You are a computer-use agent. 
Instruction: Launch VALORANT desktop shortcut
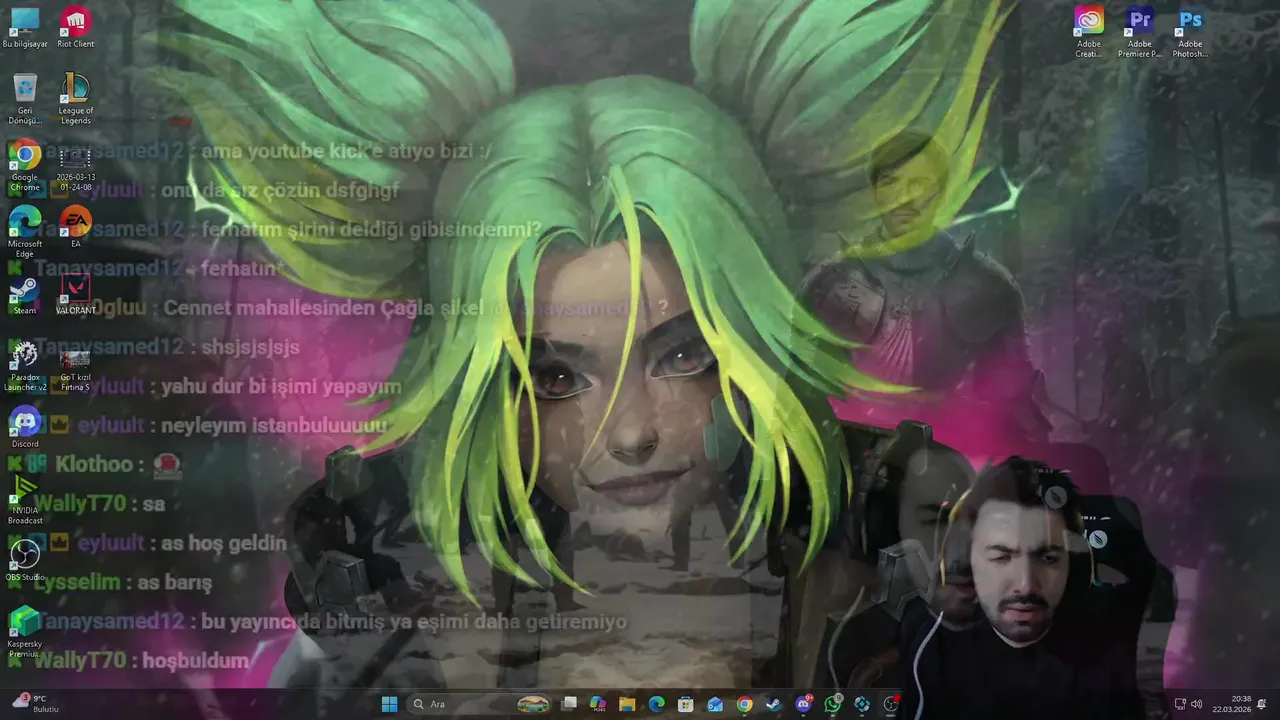point(75,296)
